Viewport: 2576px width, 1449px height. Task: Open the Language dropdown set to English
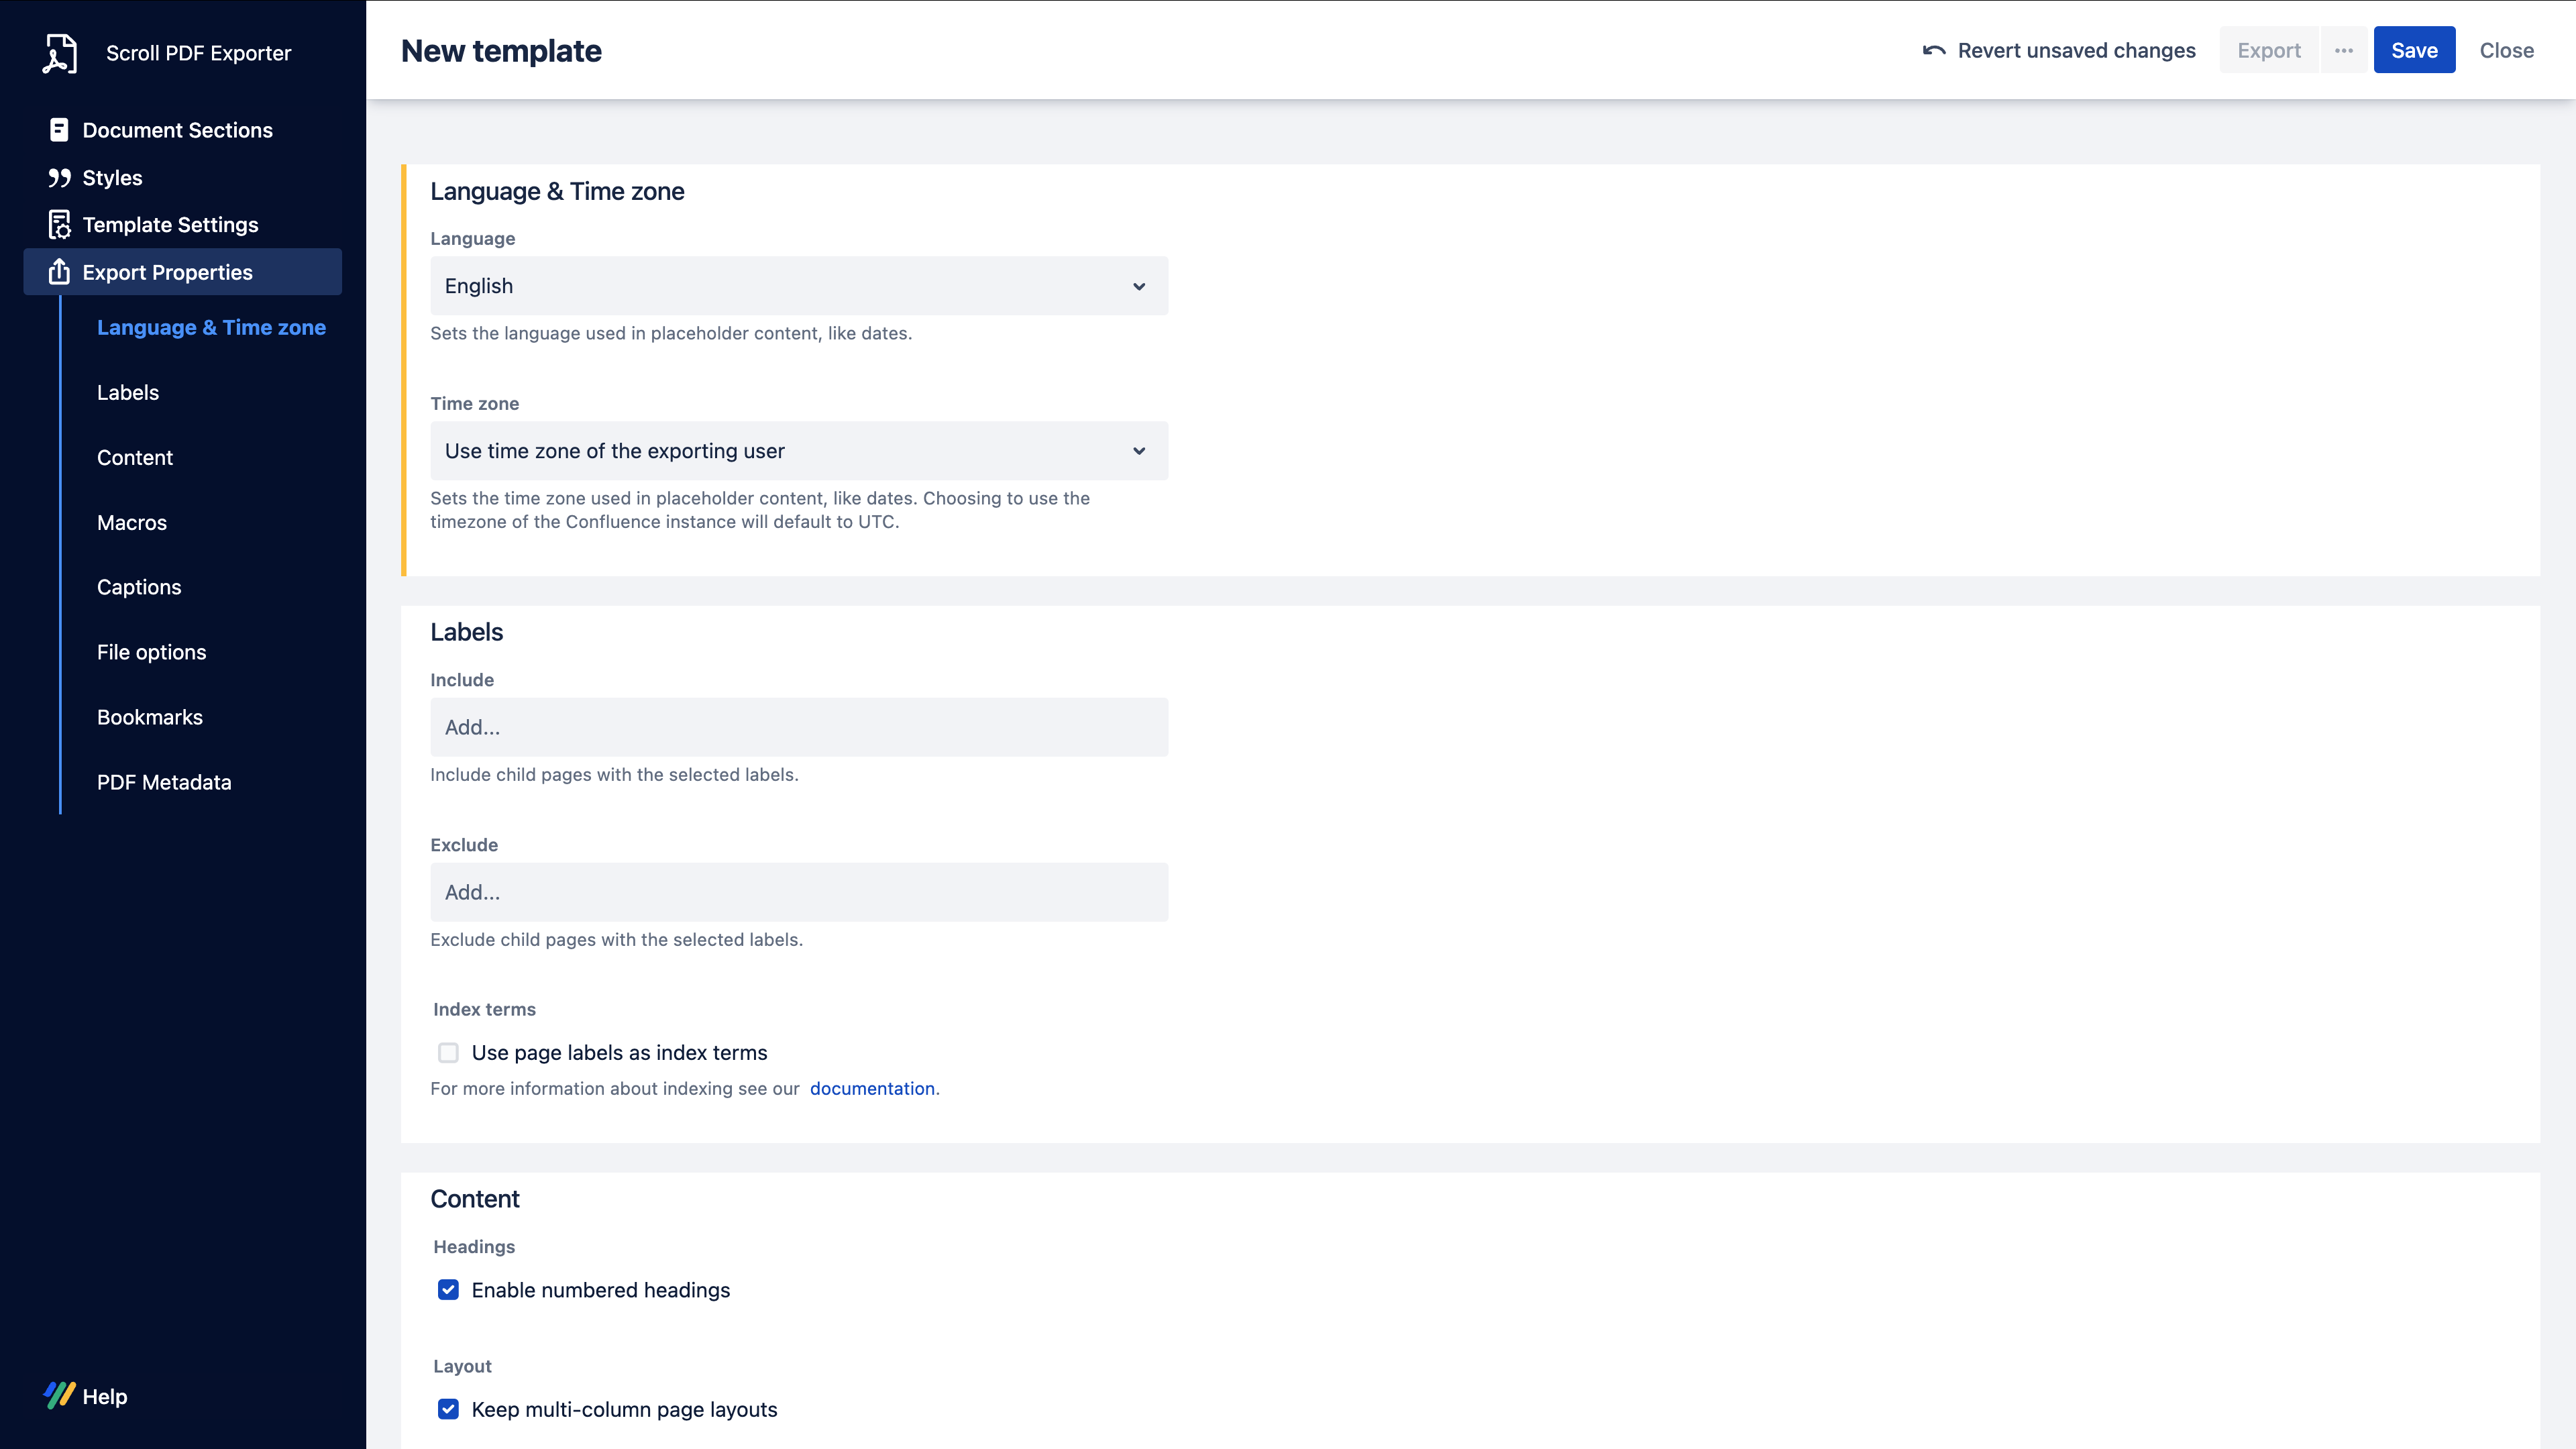798,286
